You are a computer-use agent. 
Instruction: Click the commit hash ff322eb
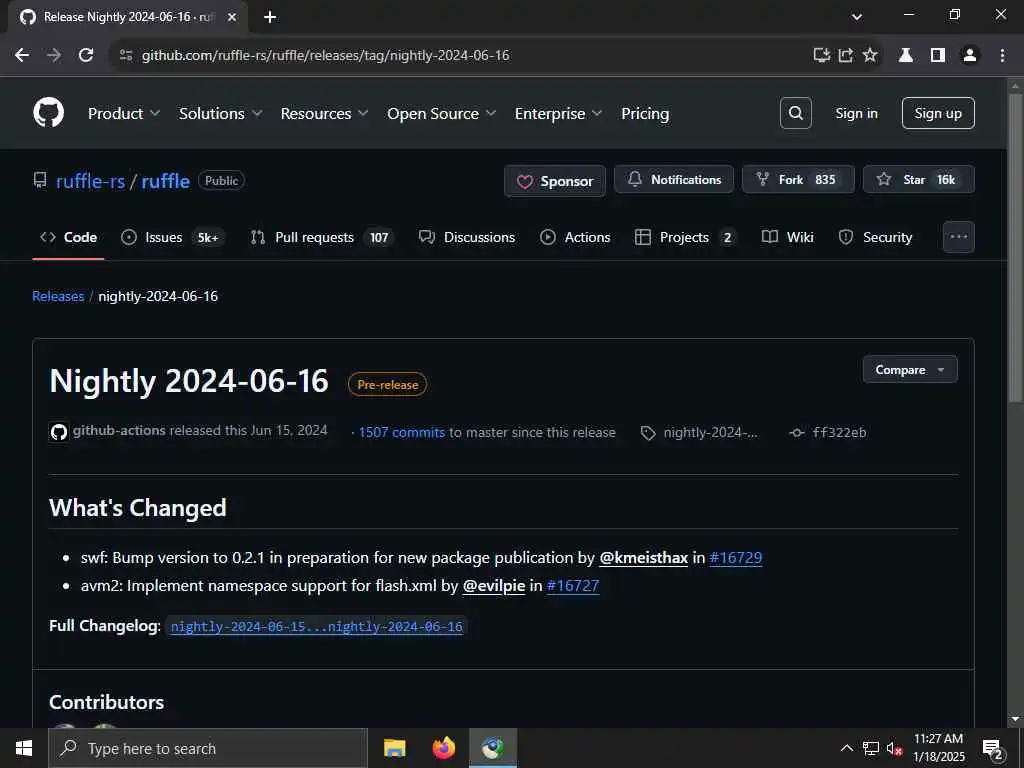839,432
